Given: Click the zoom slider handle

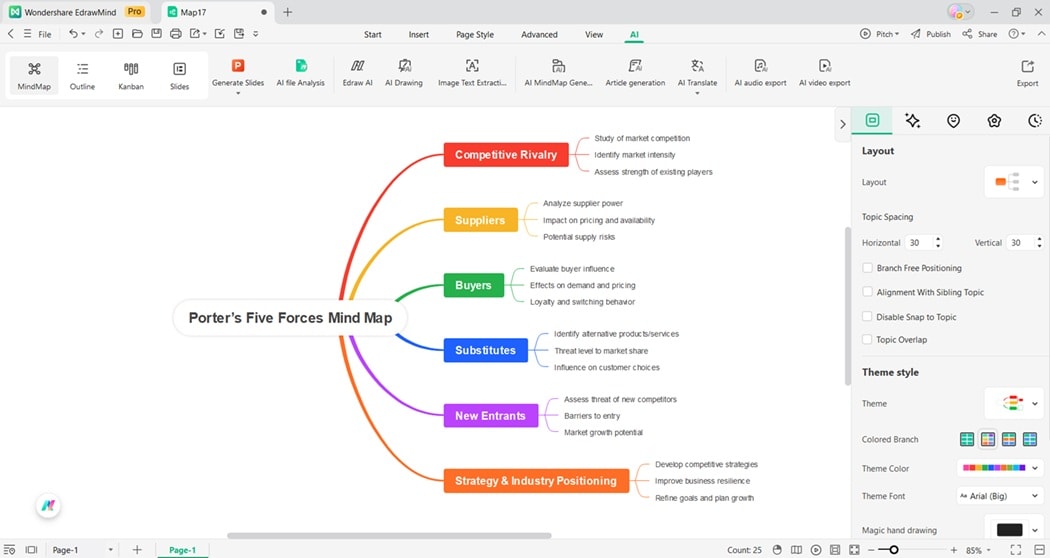Looking at the screenshot, I should [x=893, y=550].
